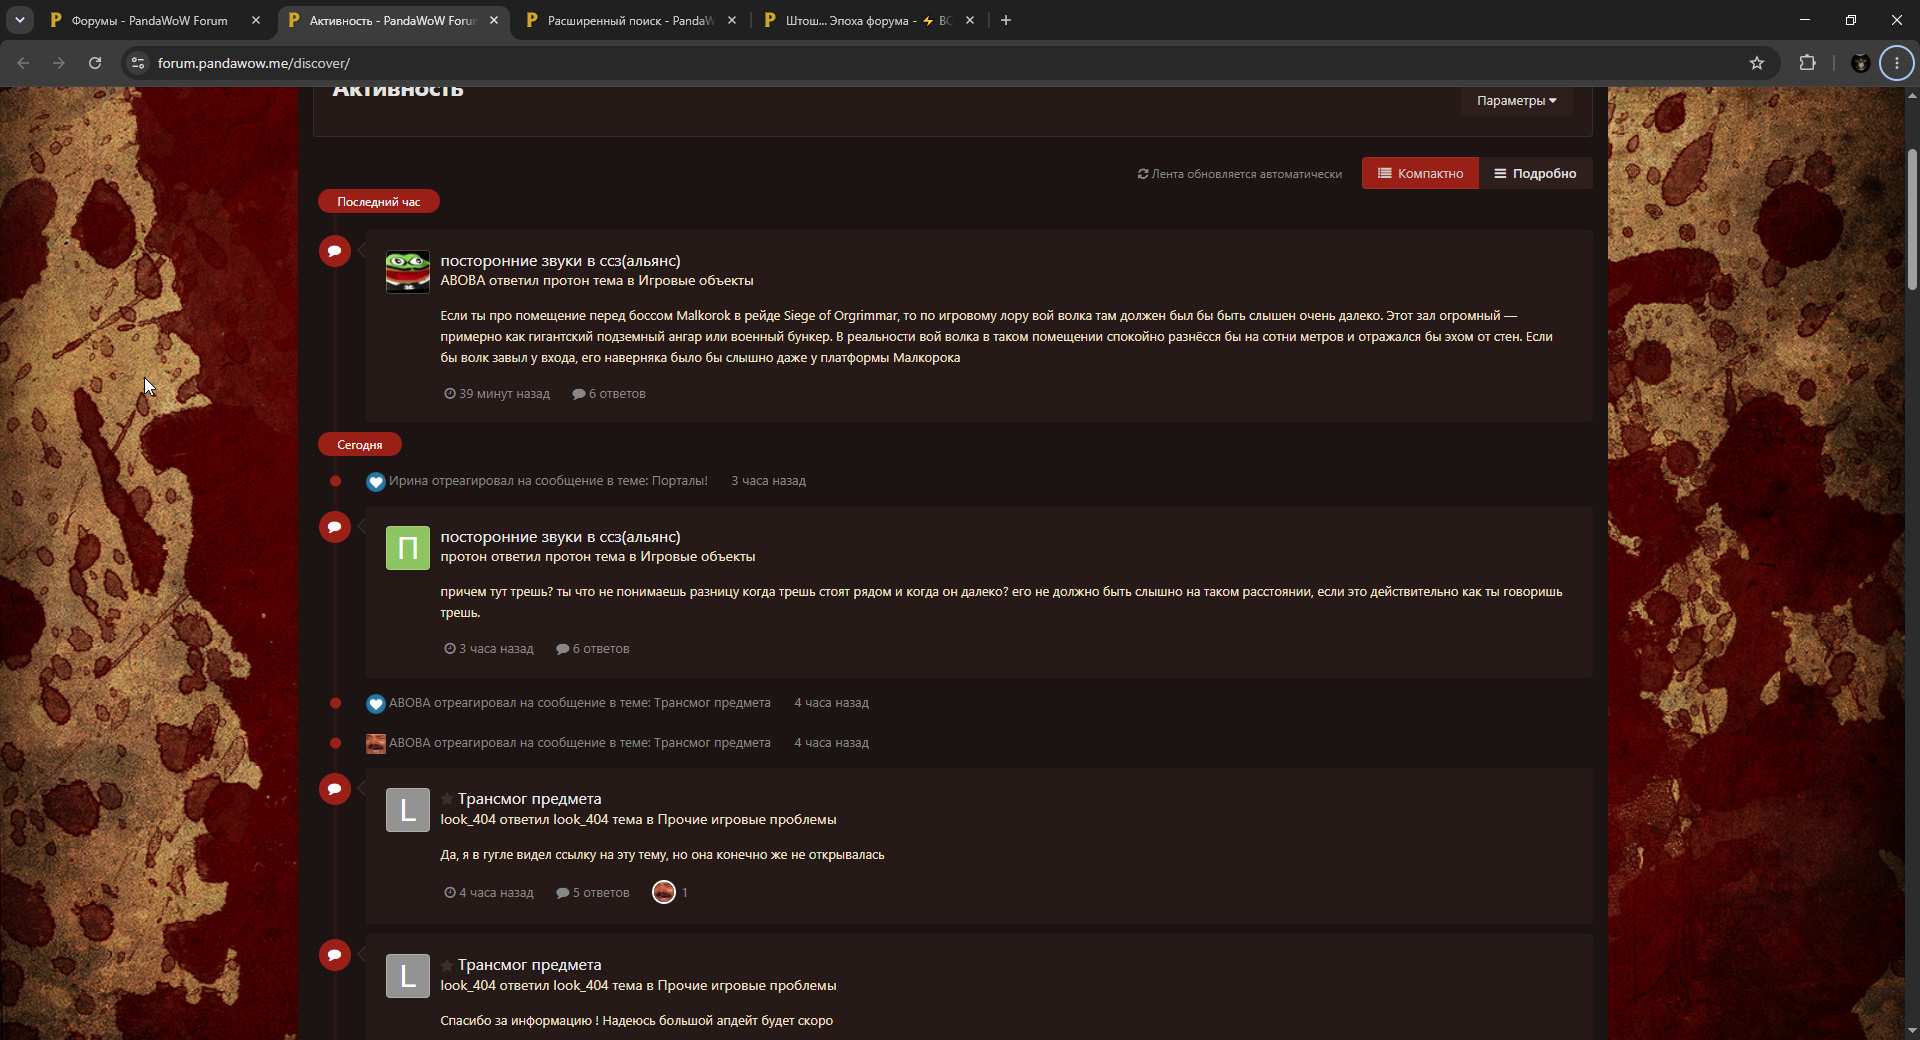1920x1040 pixels.
Task: Click the heart reaction icon beside Ирина
Action: [x=376, y=482]
